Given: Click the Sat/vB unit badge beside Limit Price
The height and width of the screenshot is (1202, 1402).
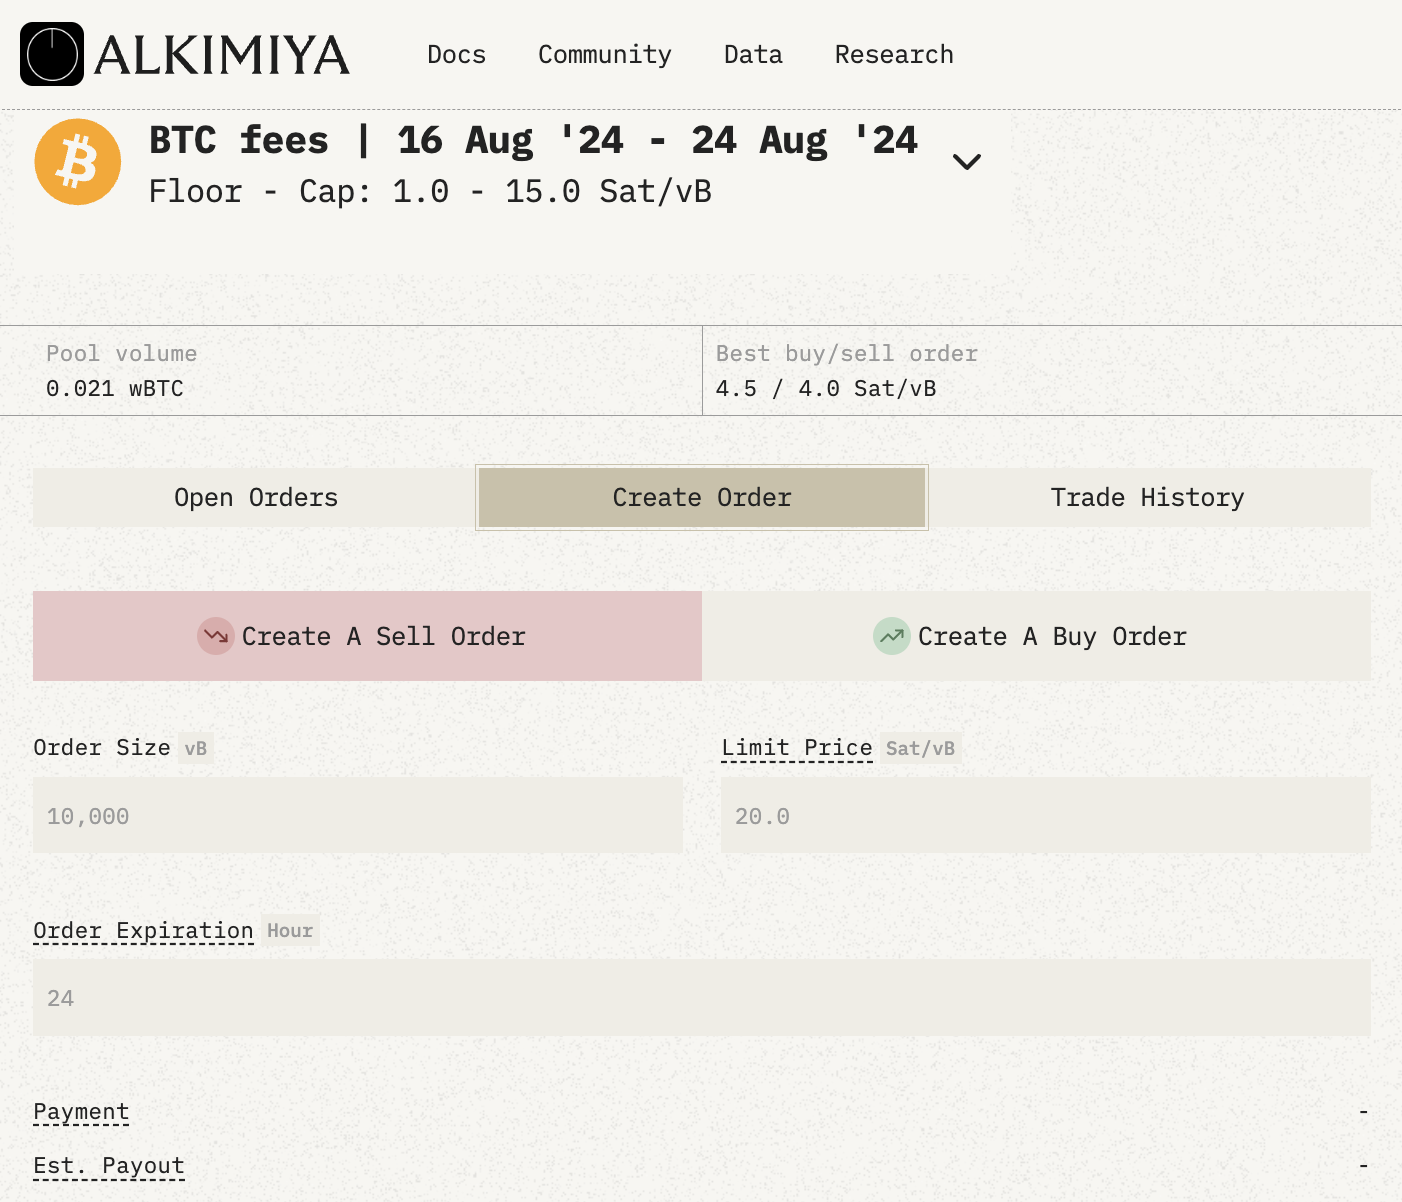Looking at the screenshot, I should (920, 748).
